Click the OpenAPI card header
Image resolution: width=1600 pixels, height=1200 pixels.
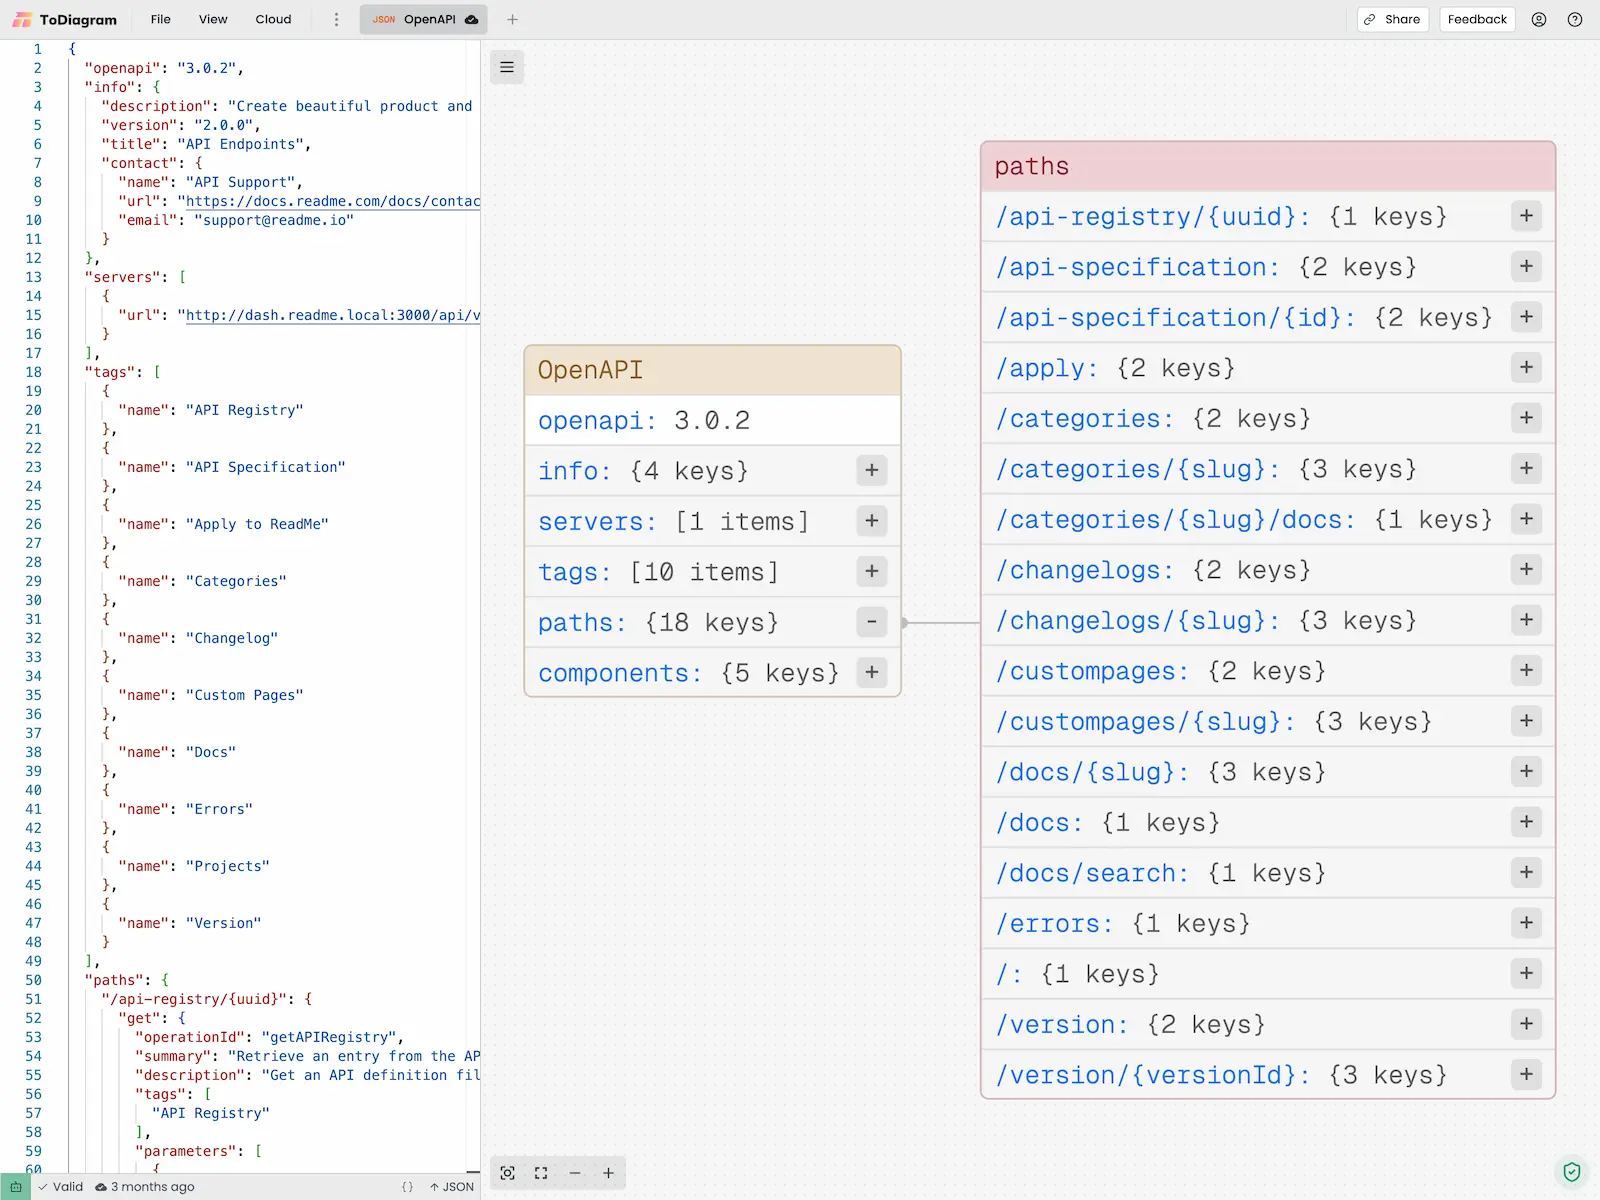point(713,370)
